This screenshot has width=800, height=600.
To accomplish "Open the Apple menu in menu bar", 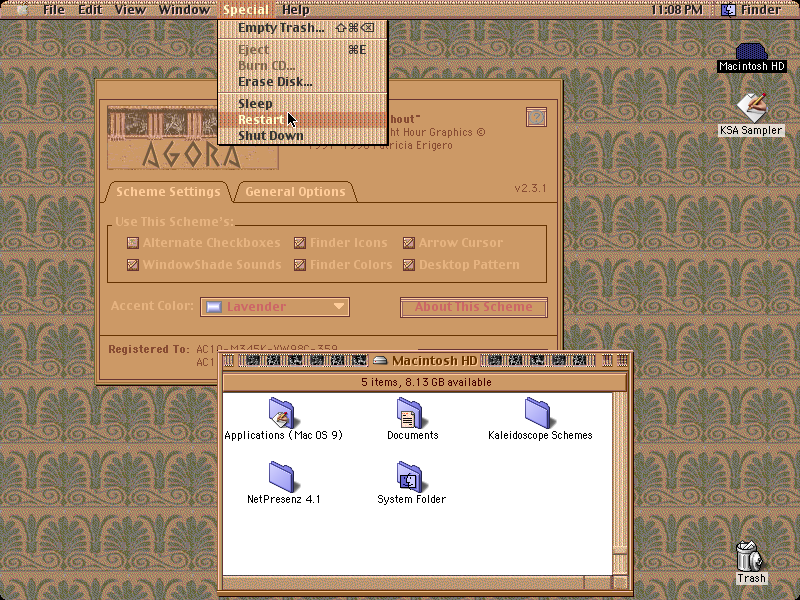I will coord(22,10).
